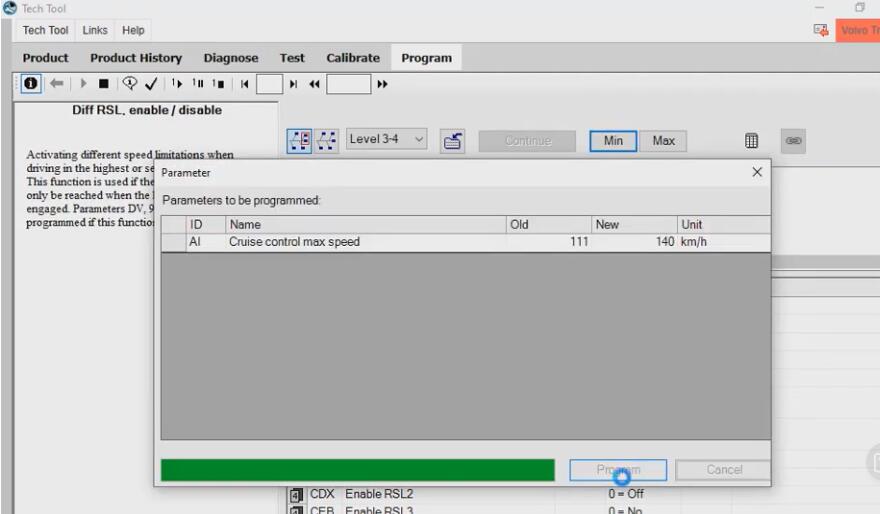This screenshot has height=514, width=880.
Task: Click the Name column header
Action: coord(365,224)
